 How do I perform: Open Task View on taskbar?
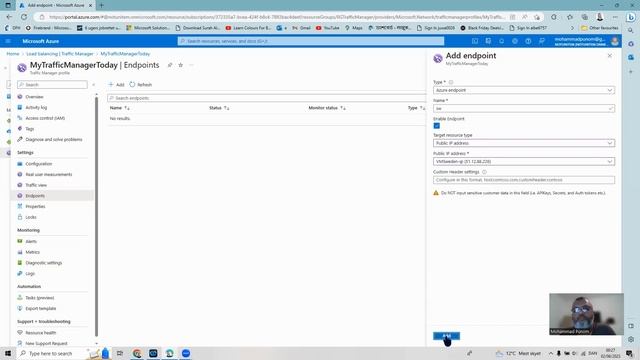click(120, 353)
